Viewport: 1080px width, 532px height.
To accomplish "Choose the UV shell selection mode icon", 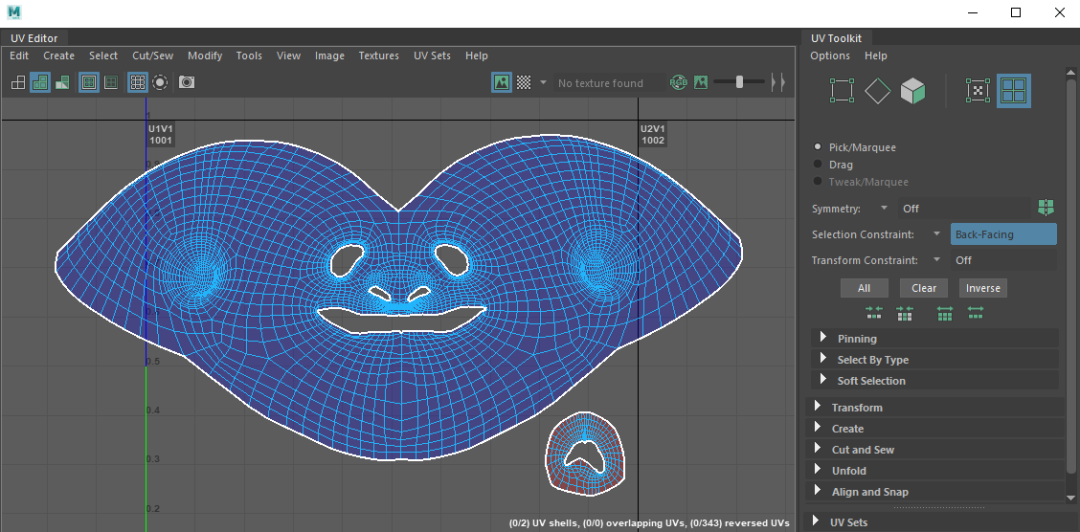I will click(x=1014, y=92).
